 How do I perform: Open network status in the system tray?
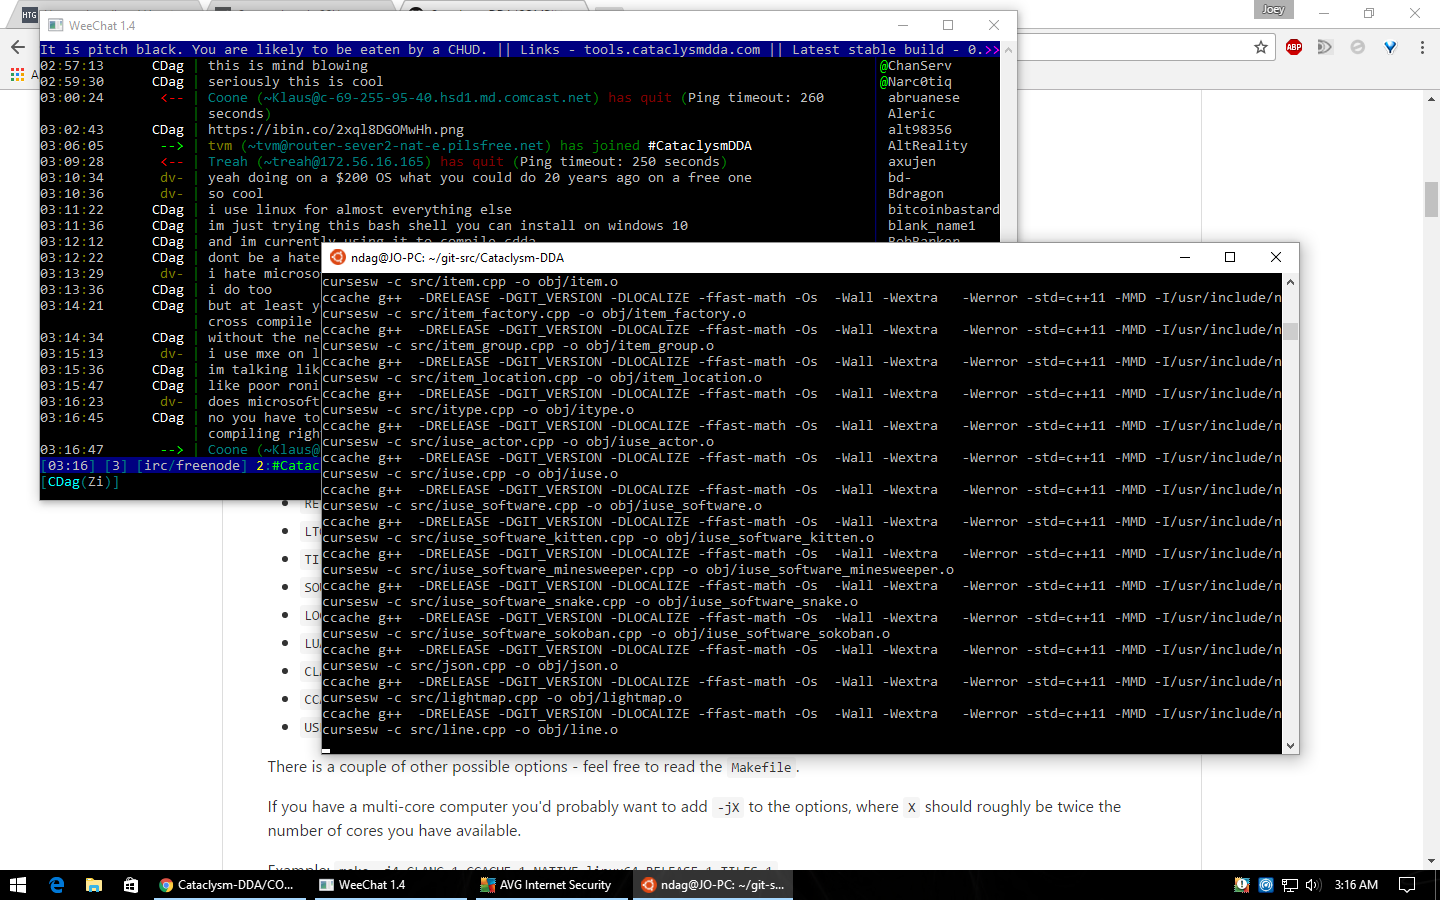point(1290,885)
